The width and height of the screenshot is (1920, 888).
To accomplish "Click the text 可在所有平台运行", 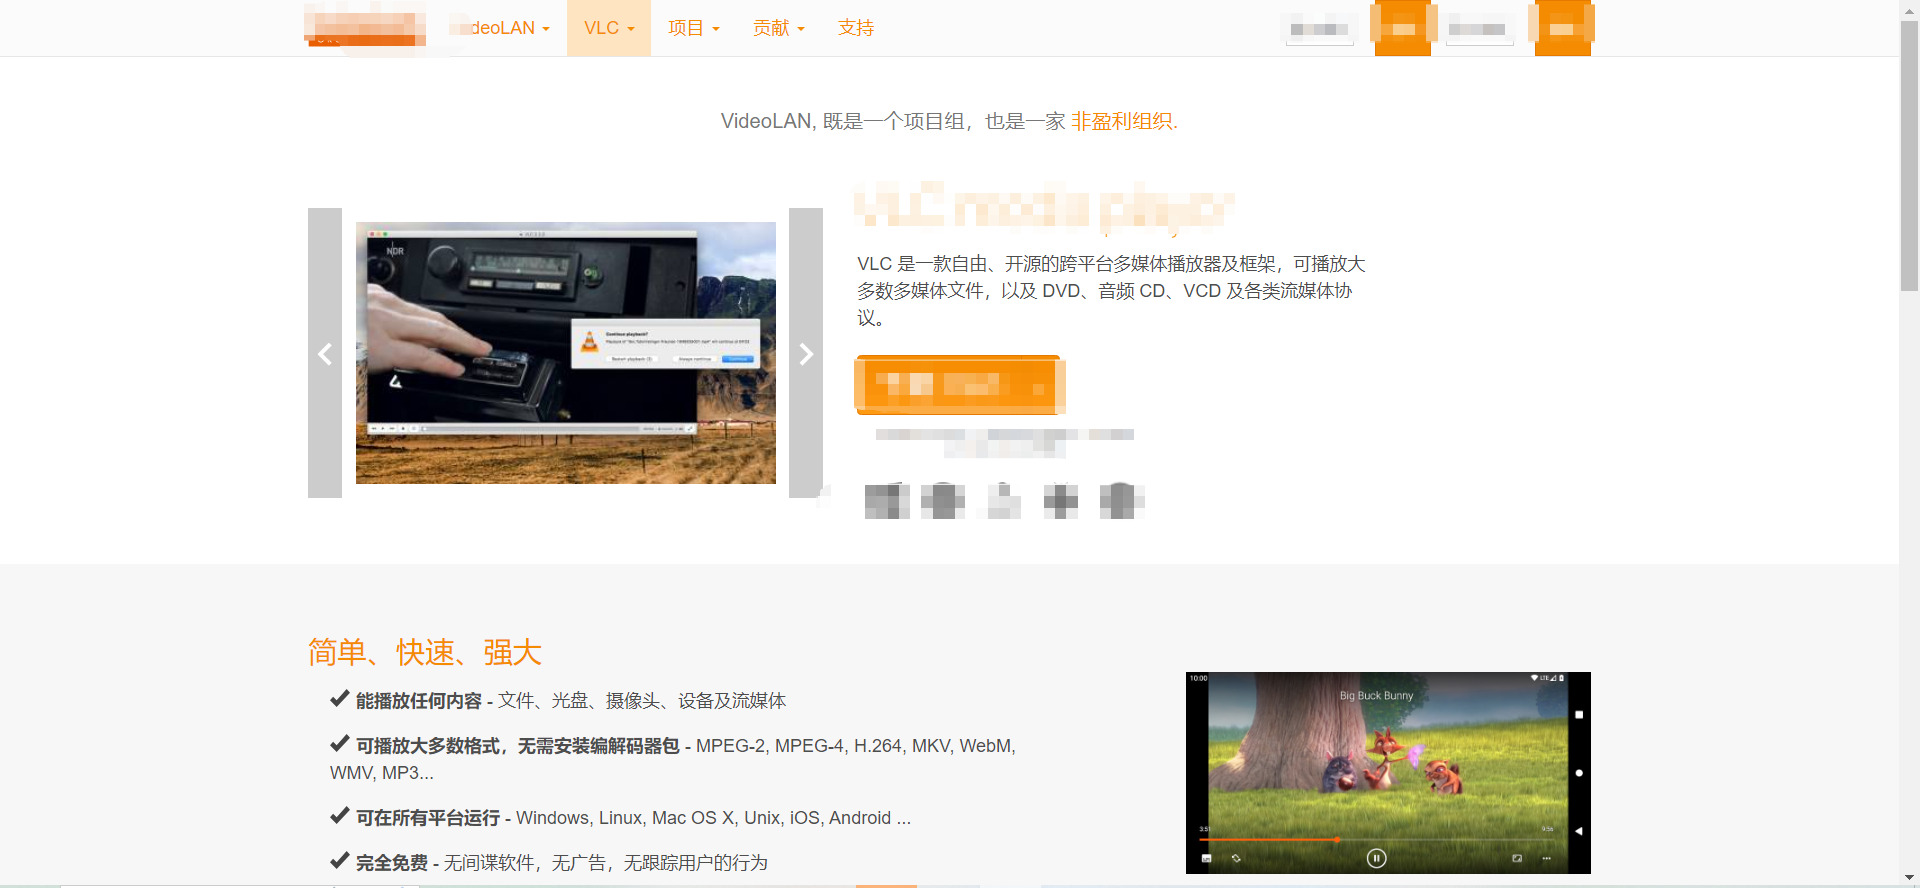I will pos(428,818).
